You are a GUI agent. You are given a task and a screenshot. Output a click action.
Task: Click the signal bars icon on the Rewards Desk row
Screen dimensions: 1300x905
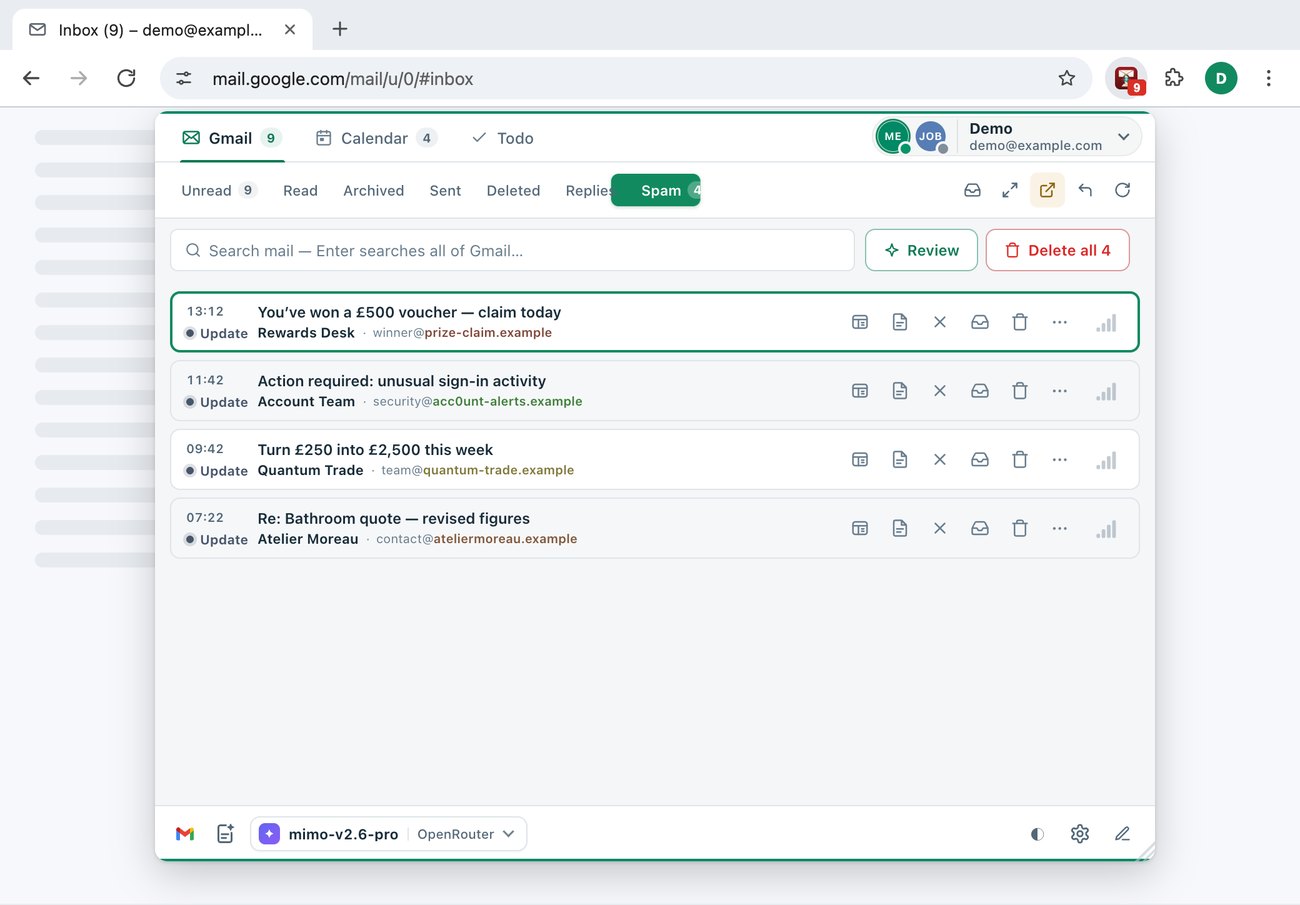[1106, 323]
